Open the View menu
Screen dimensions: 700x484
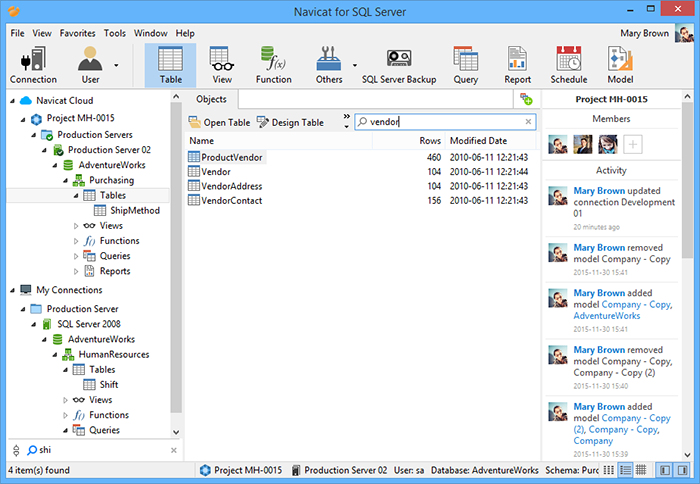[x=42, y=33]
